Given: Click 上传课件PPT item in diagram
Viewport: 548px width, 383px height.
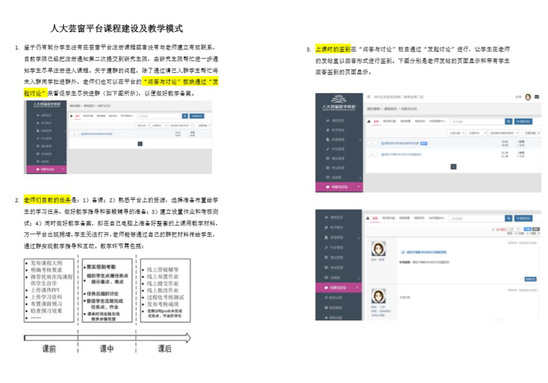Looking at the screenshot, I should (x=45, y=290).
